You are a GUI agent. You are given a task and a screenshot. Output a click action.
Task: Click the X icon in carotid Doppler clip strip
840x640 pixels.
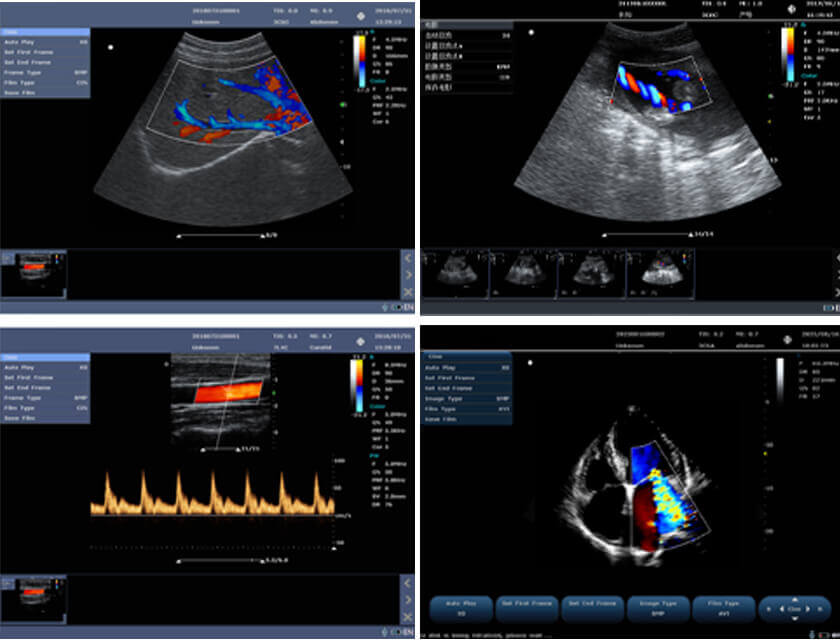[408, 617]
